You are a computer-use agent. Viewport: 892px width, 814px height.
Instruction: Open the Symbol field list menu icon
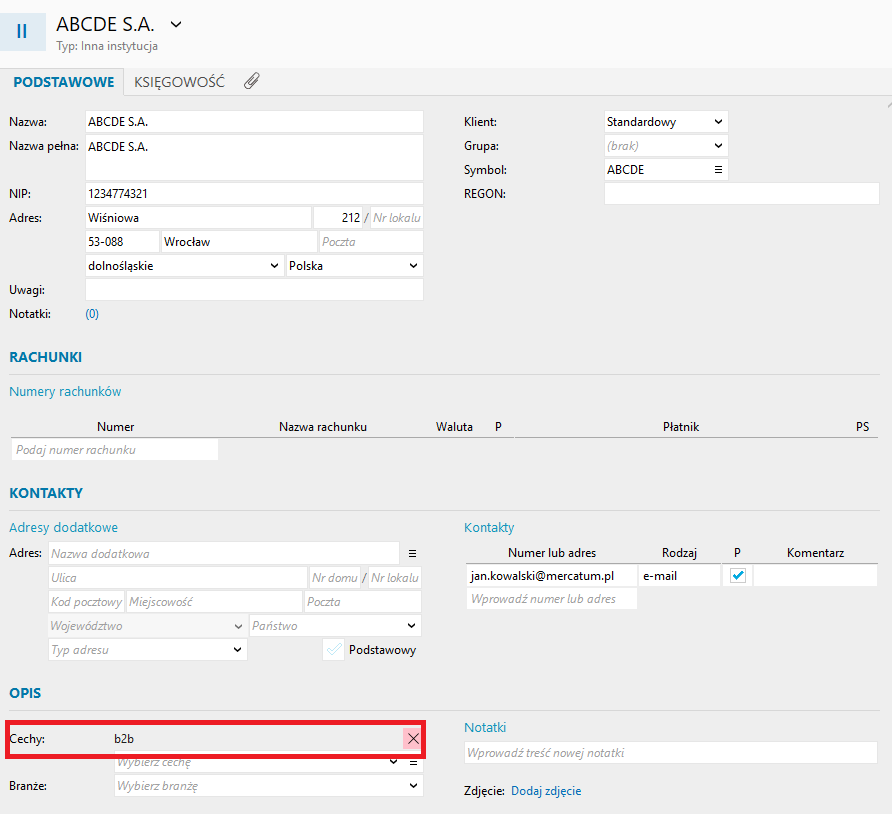tap(718, 170)
